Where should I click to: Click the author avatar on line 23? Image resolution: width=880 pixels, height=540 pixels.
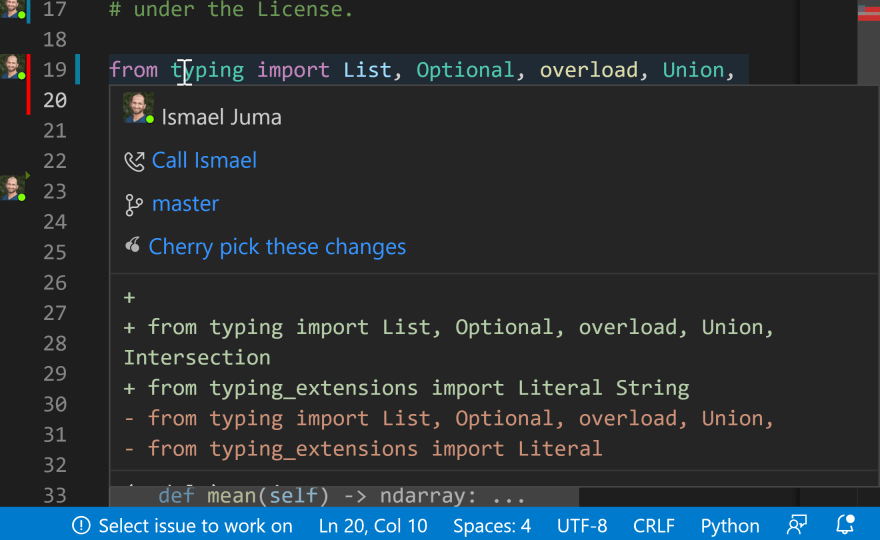click(12, 188)
